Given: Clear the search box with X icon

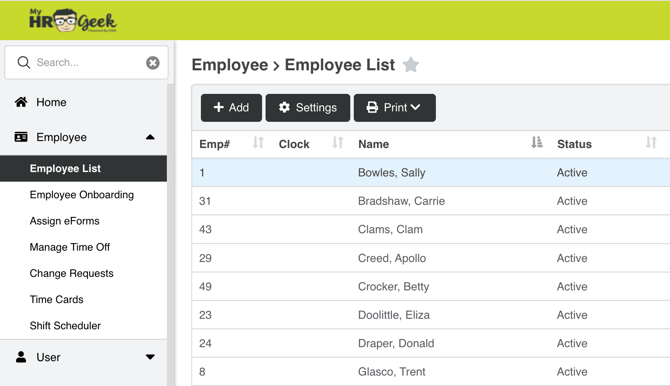Looking at the screenshot, I should 153,63.
